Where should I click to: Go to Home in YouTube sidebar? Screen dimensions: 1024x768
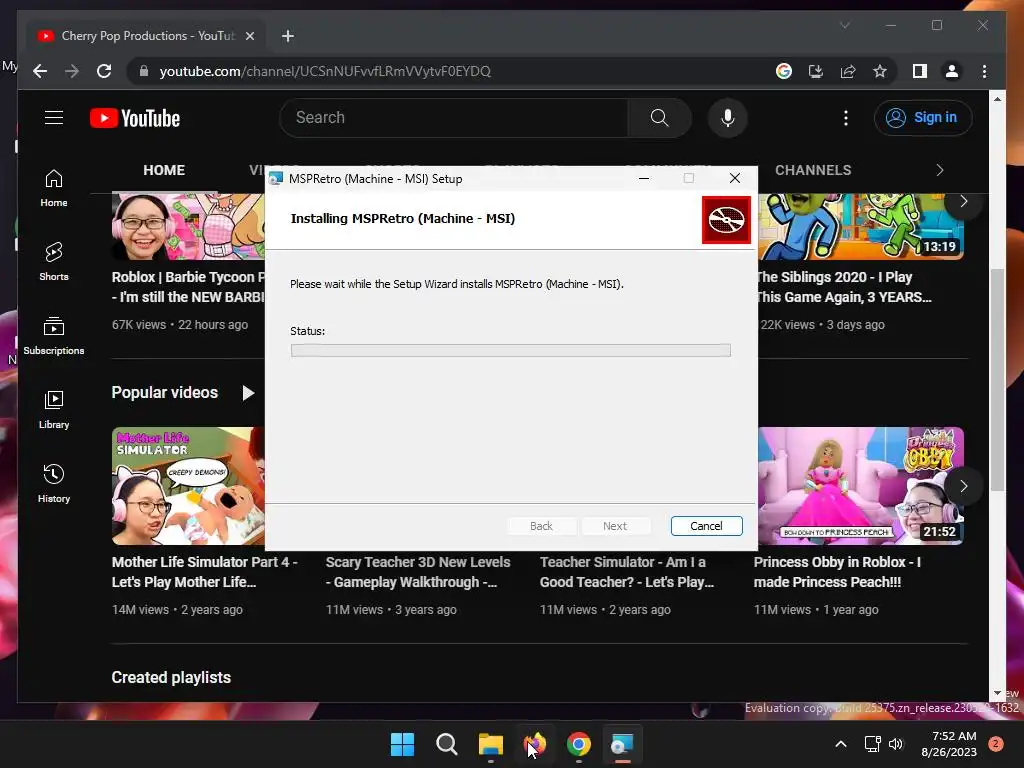pos(54,188)
